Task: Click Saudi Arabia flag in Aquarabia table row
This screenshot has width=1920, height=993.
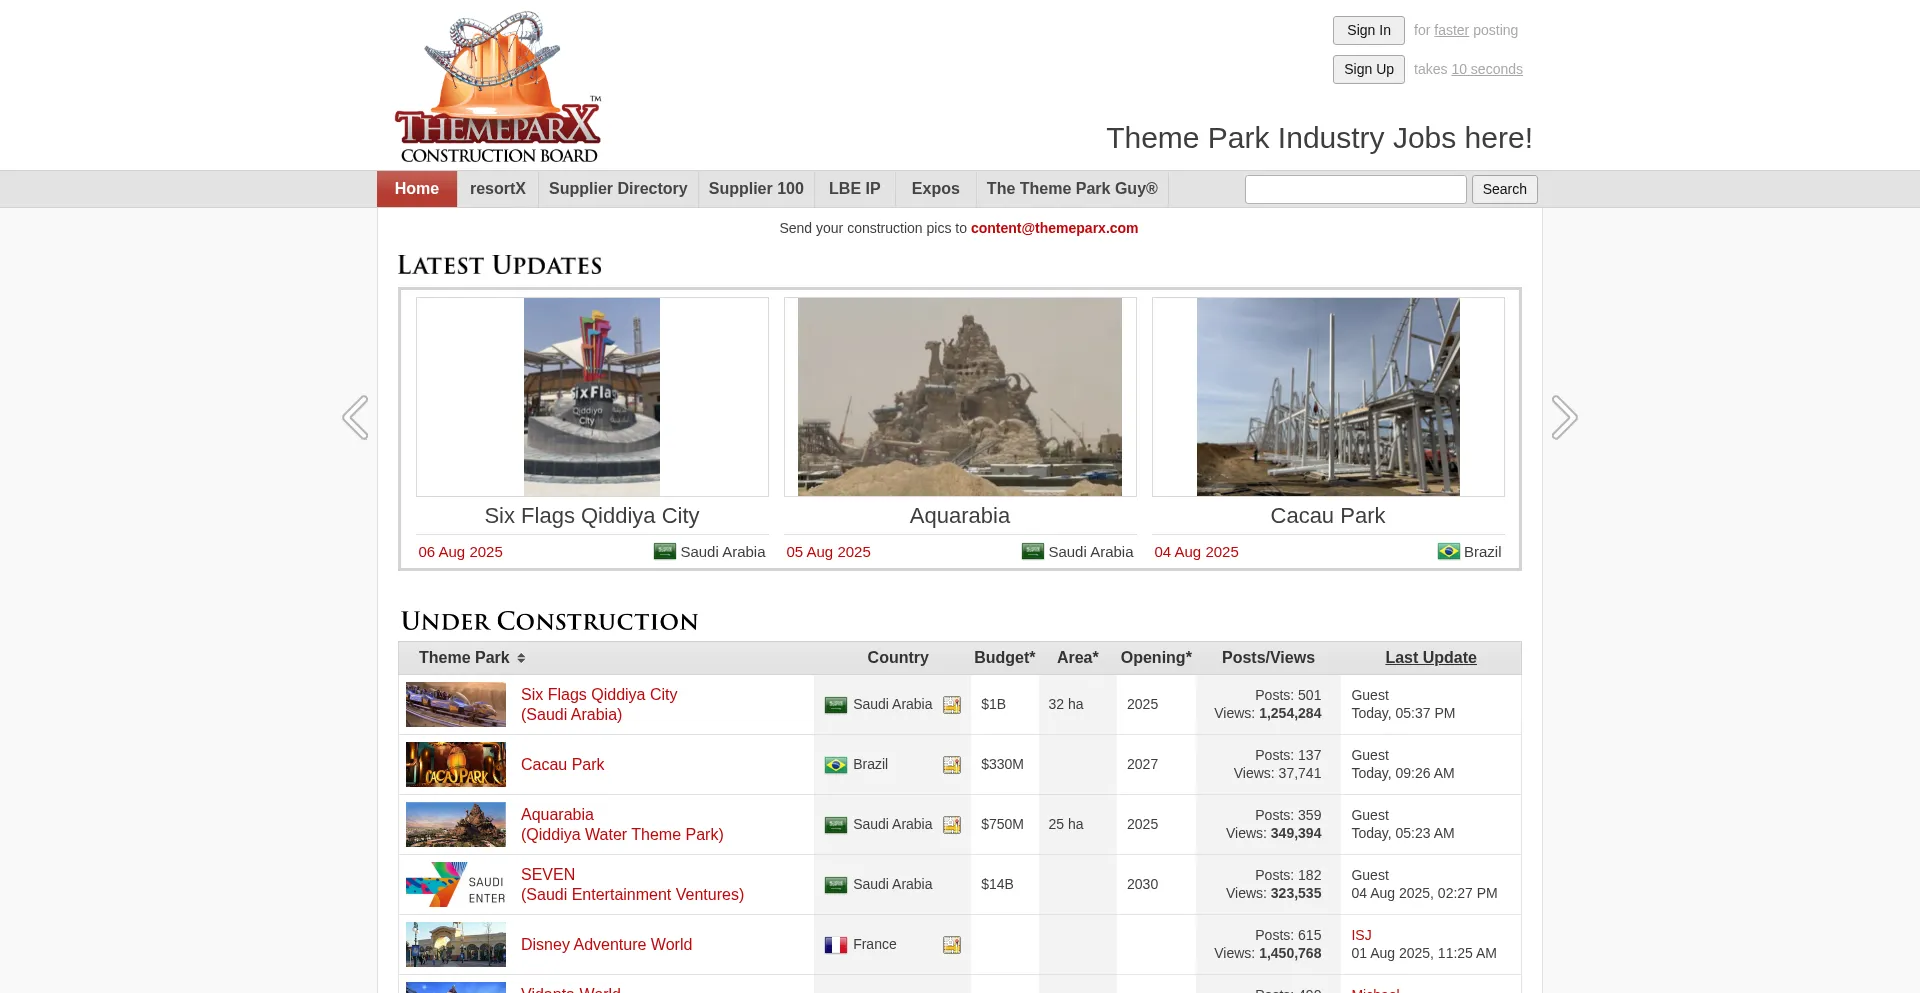Action: pos(836,825)
